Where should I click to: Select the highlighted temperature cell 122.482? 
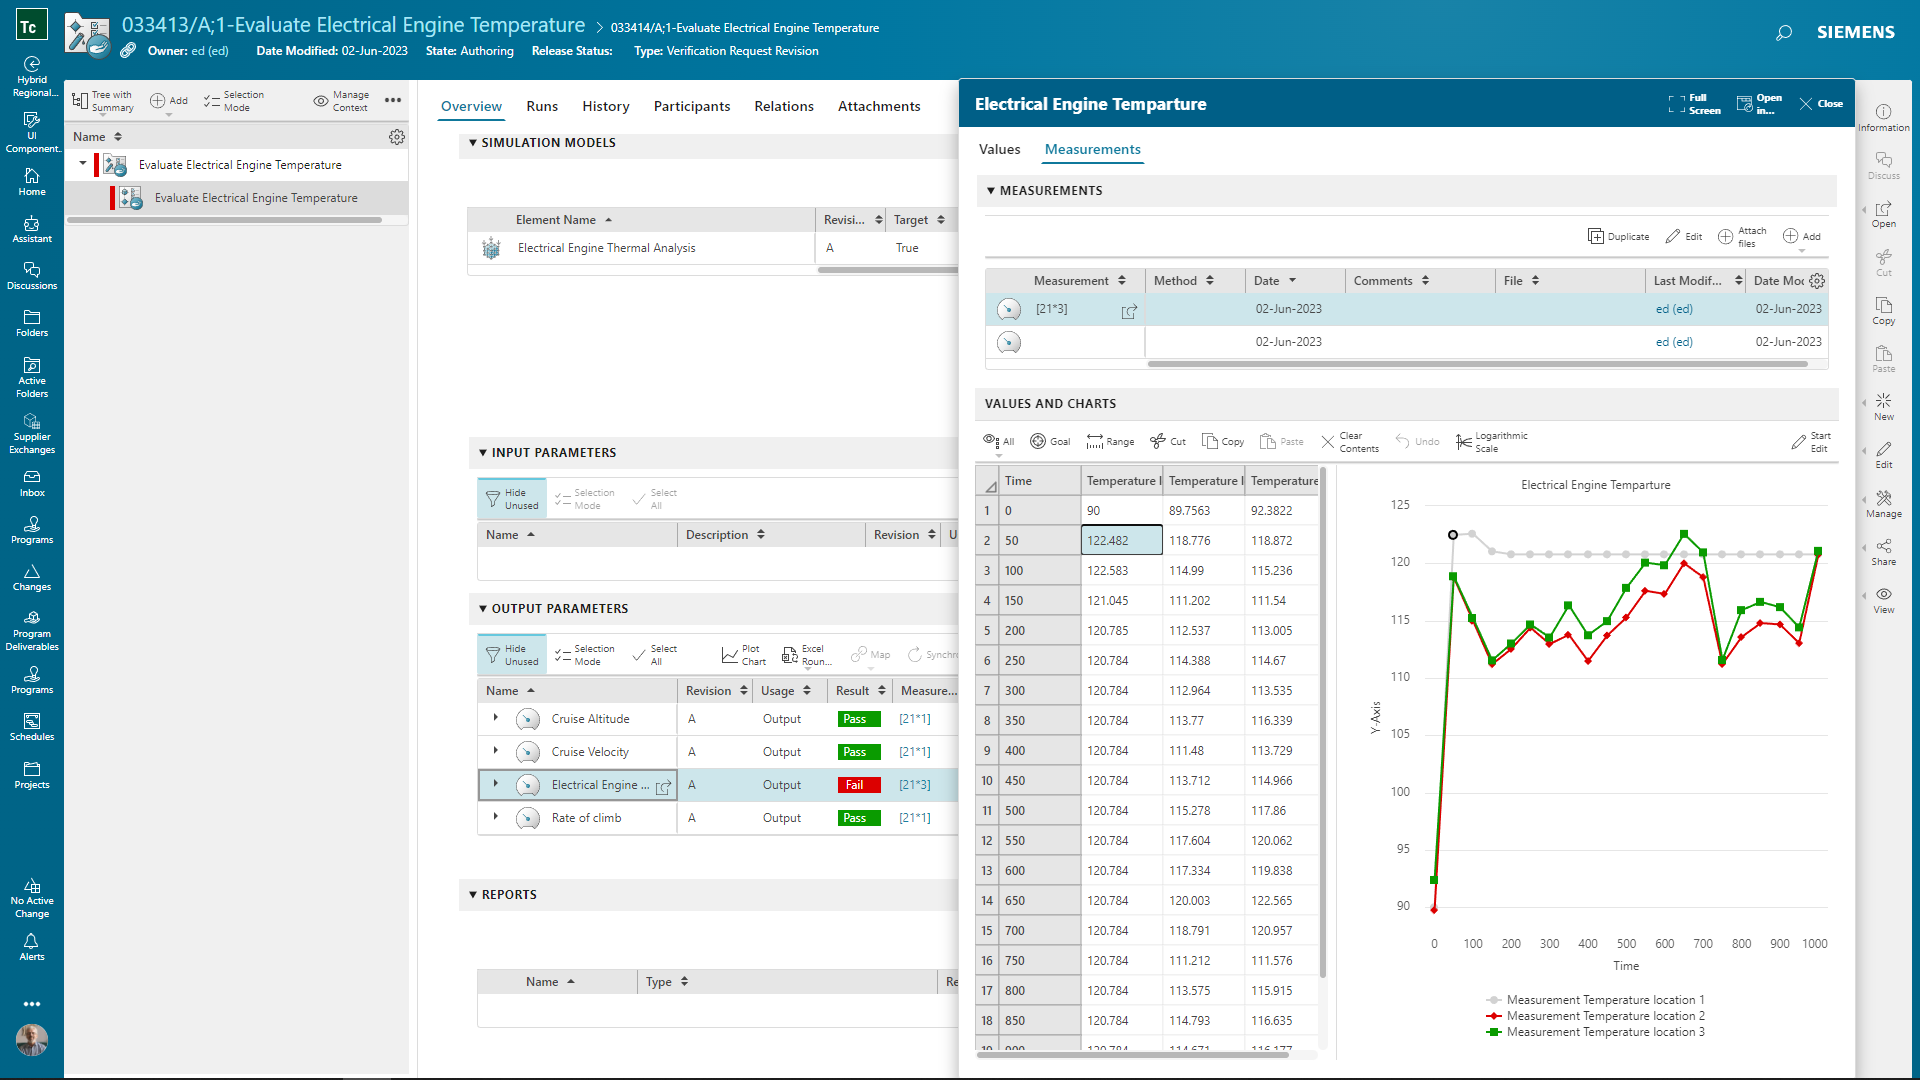coord(1120,540)
